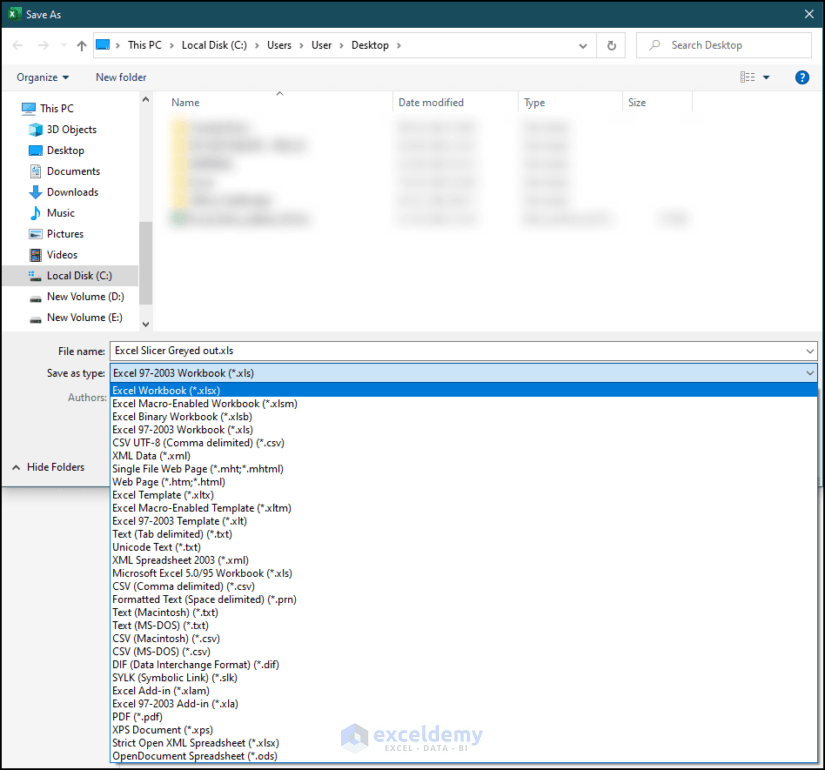This screenshot has width=825, height=770.
Task: Select Strict Open XML Spreadsheet (*.xlsx)
Action: point(464,743)
